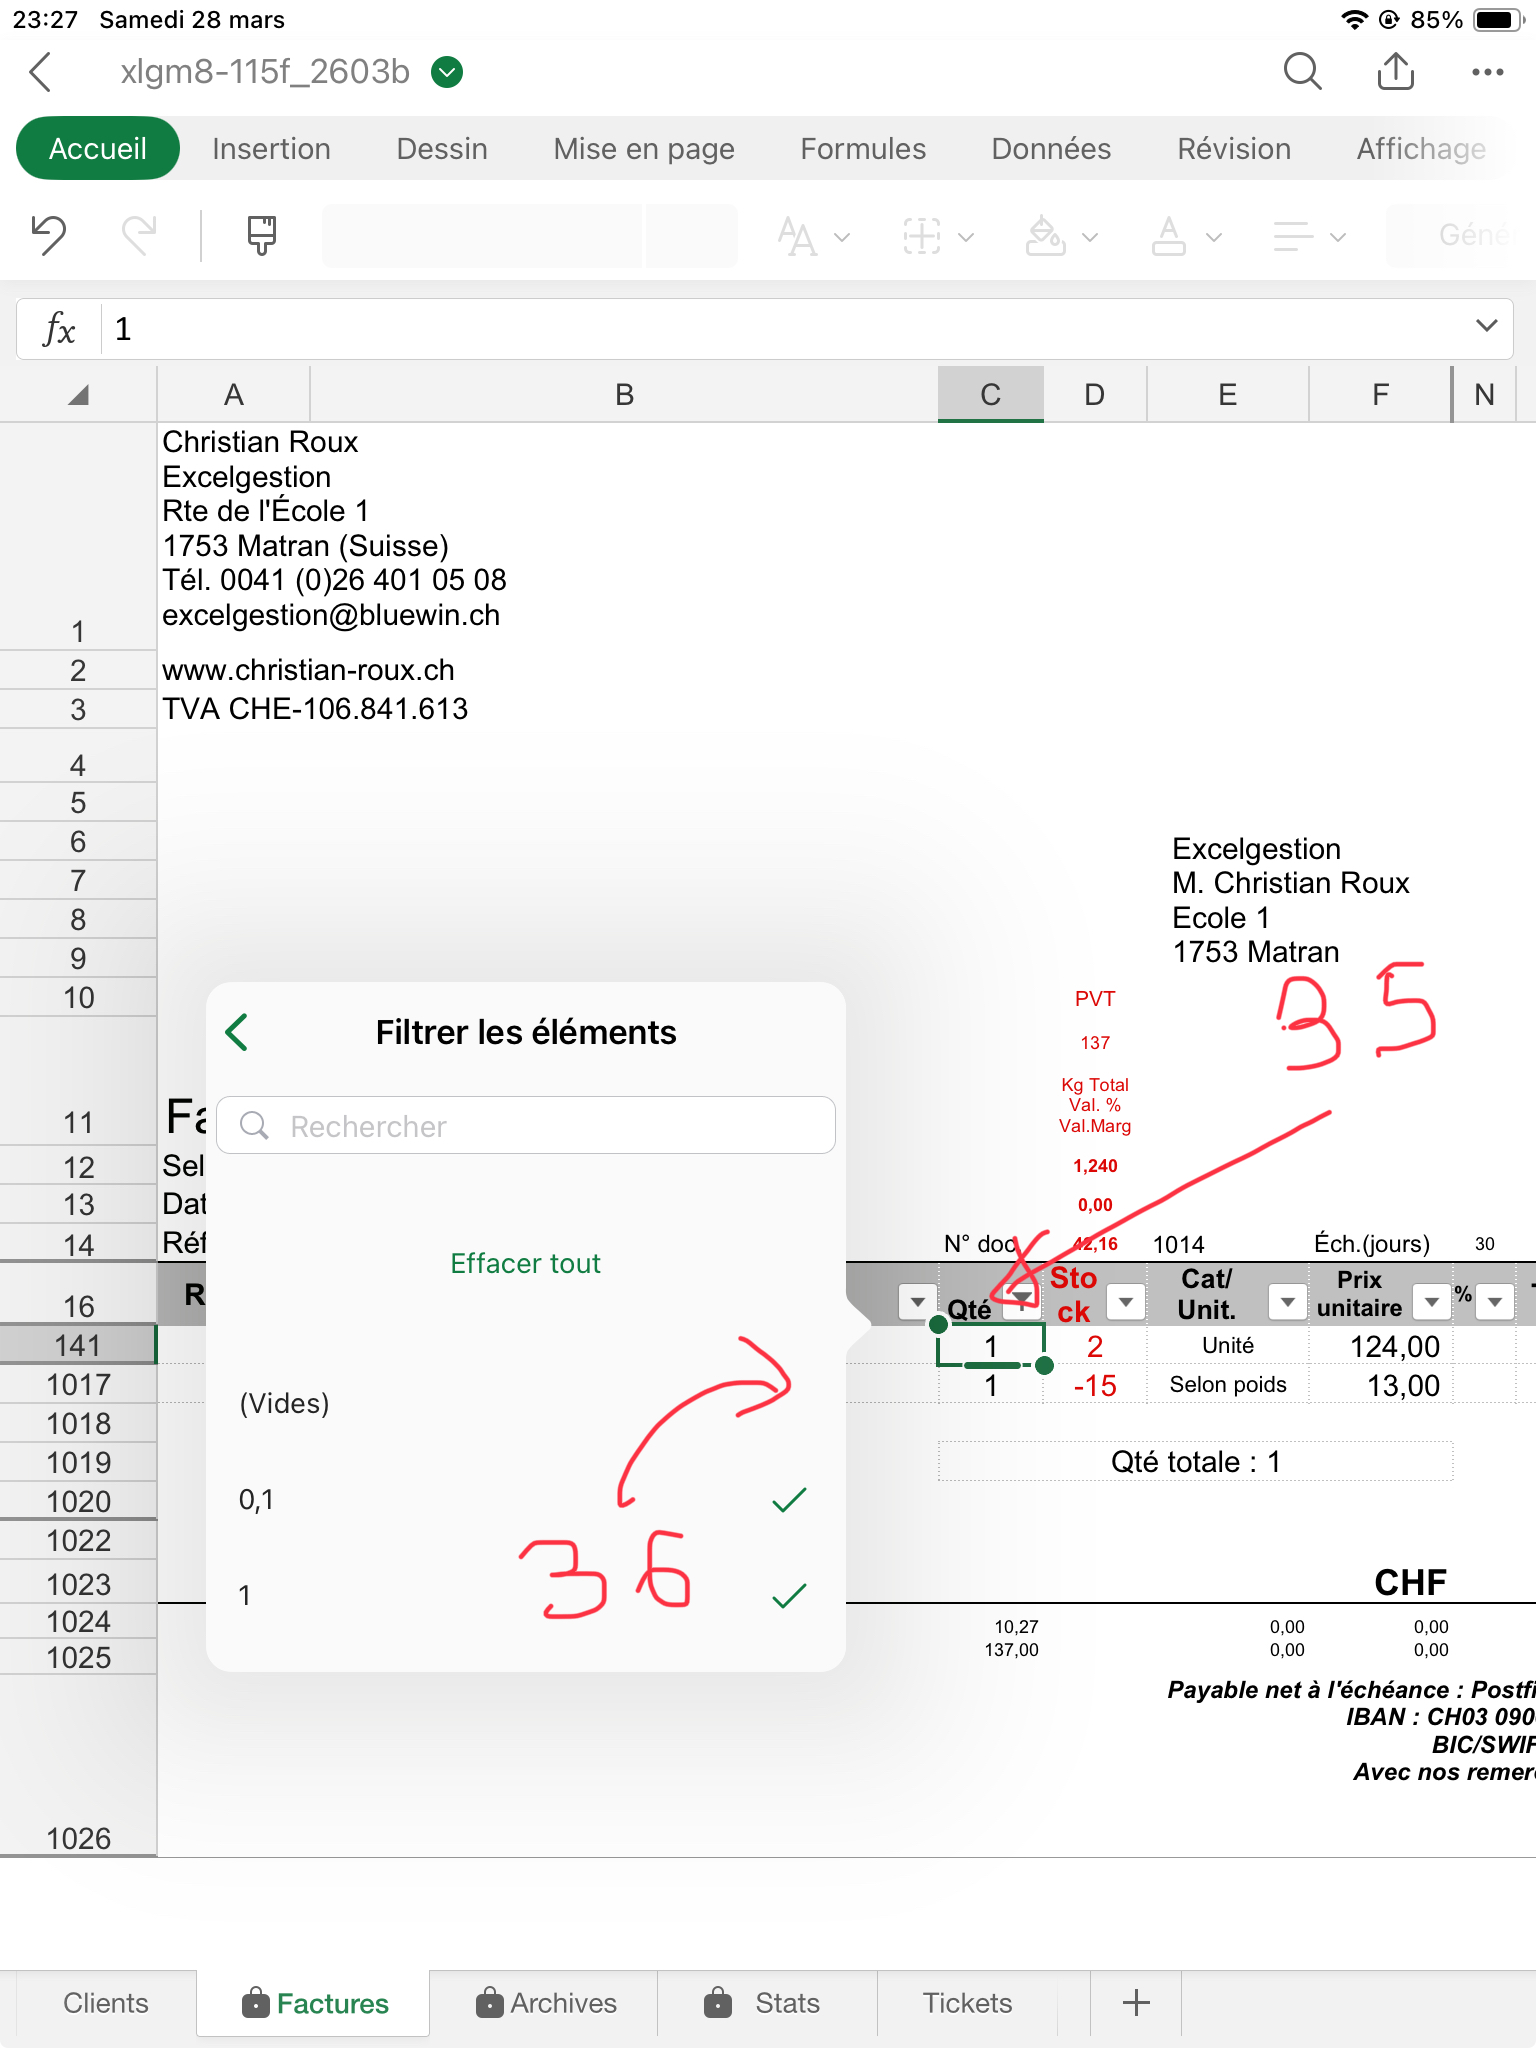Open the Archives sheet tab

pos(546,2003)
